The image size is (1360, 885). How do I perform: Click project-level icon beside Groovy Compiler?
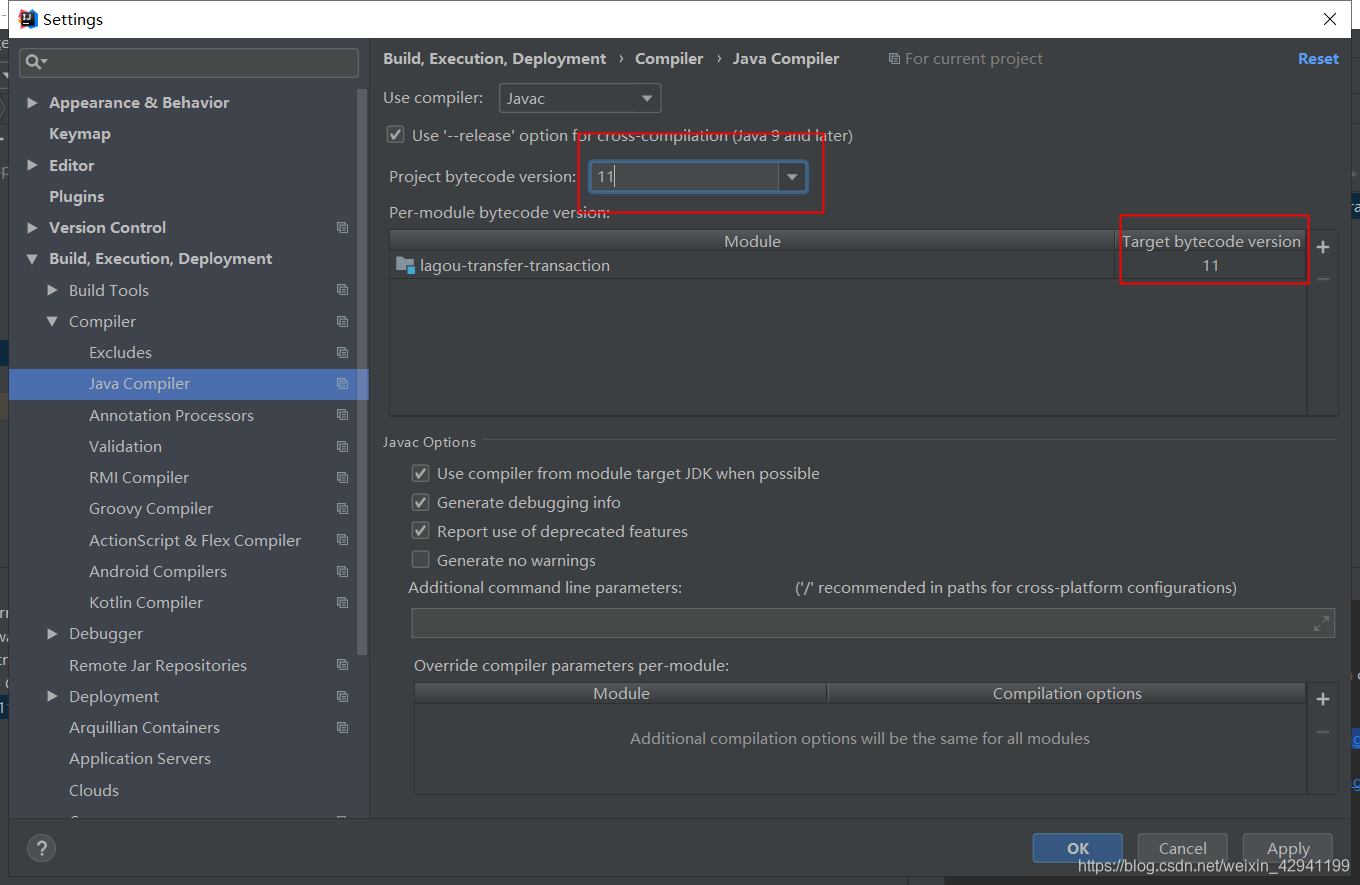pos(343,508)
